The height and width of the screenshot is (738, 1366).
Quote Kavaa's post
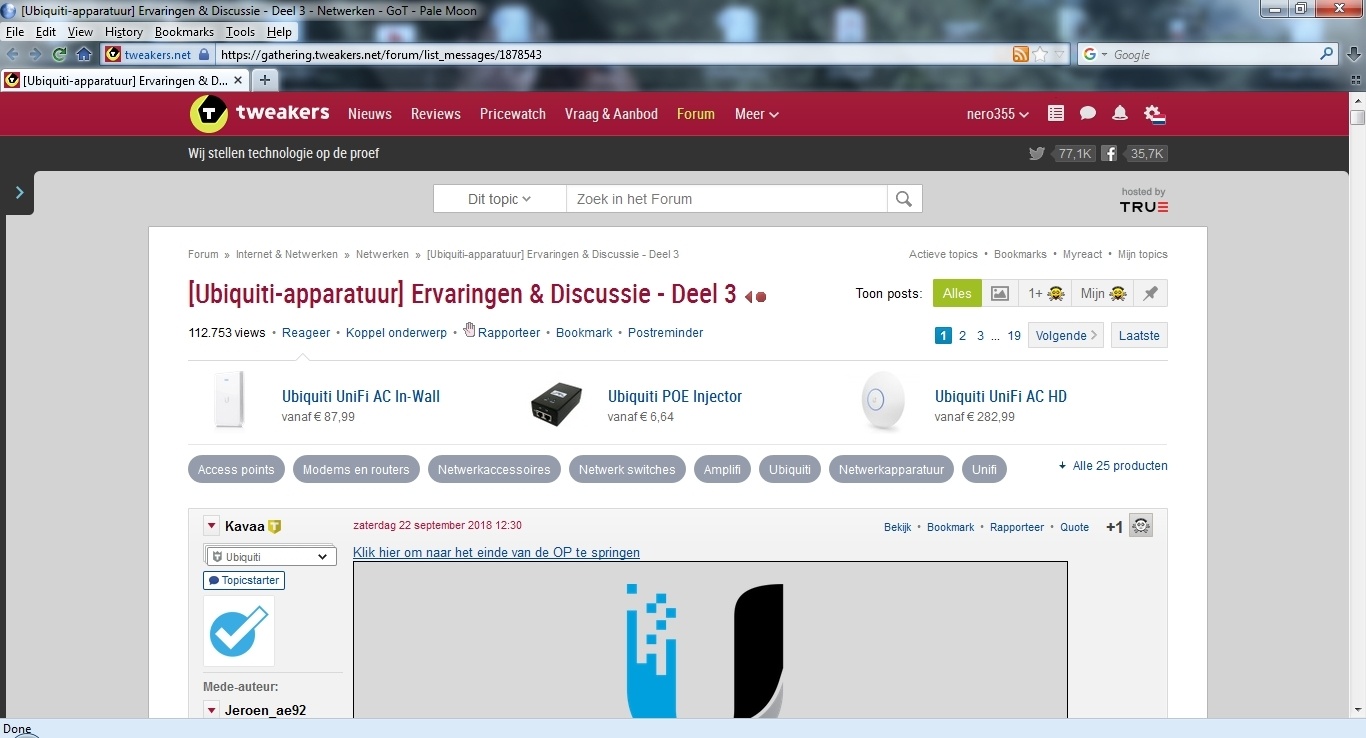click(1075, 527)
